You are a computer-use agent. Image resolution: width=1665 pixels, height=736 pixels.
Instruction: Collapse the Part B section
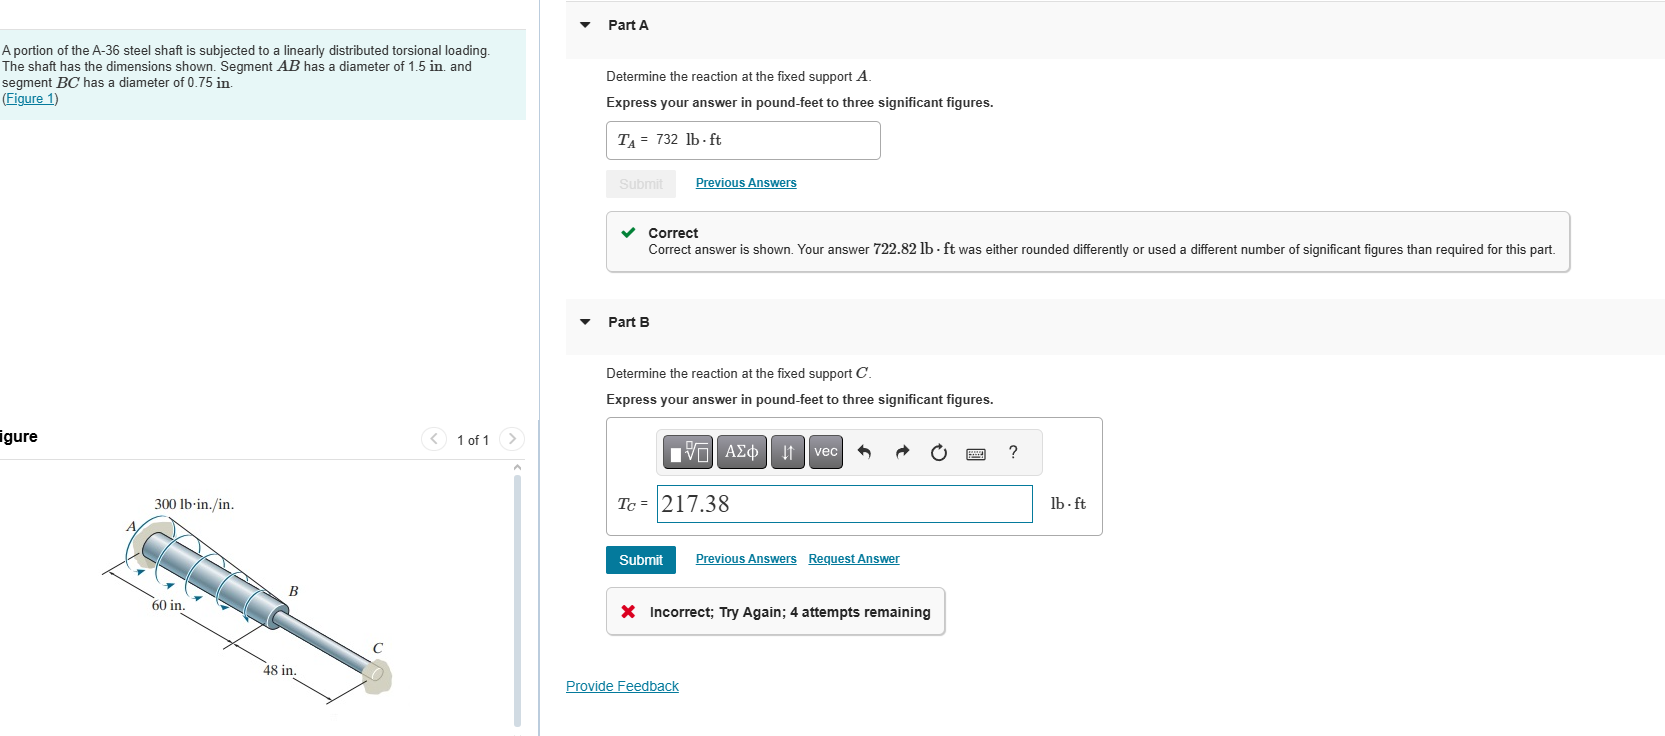pyautogui.click(x=585, y=322)
